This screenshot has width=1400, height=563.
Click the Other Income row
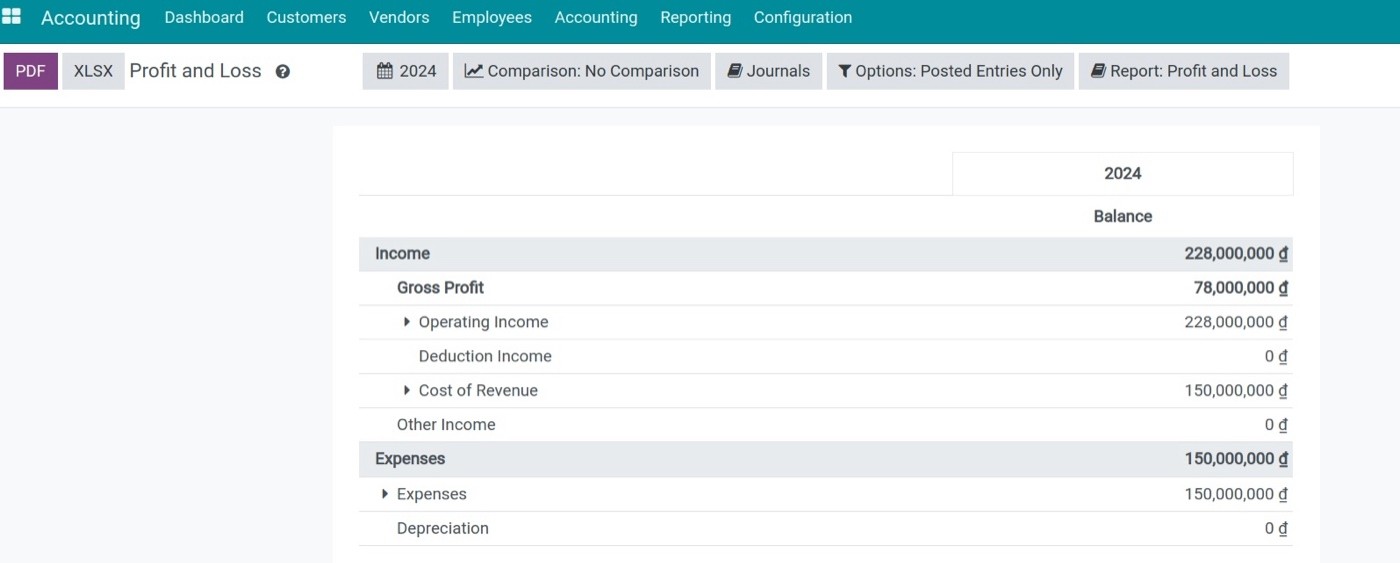click(x=826, y=425)
